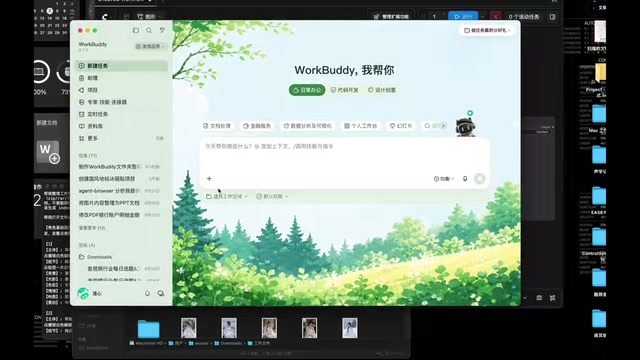This screenshot has width=640, height=360.
Task: Open the 选择工作空间 dropdown
Action: click(x=227, y=196)
